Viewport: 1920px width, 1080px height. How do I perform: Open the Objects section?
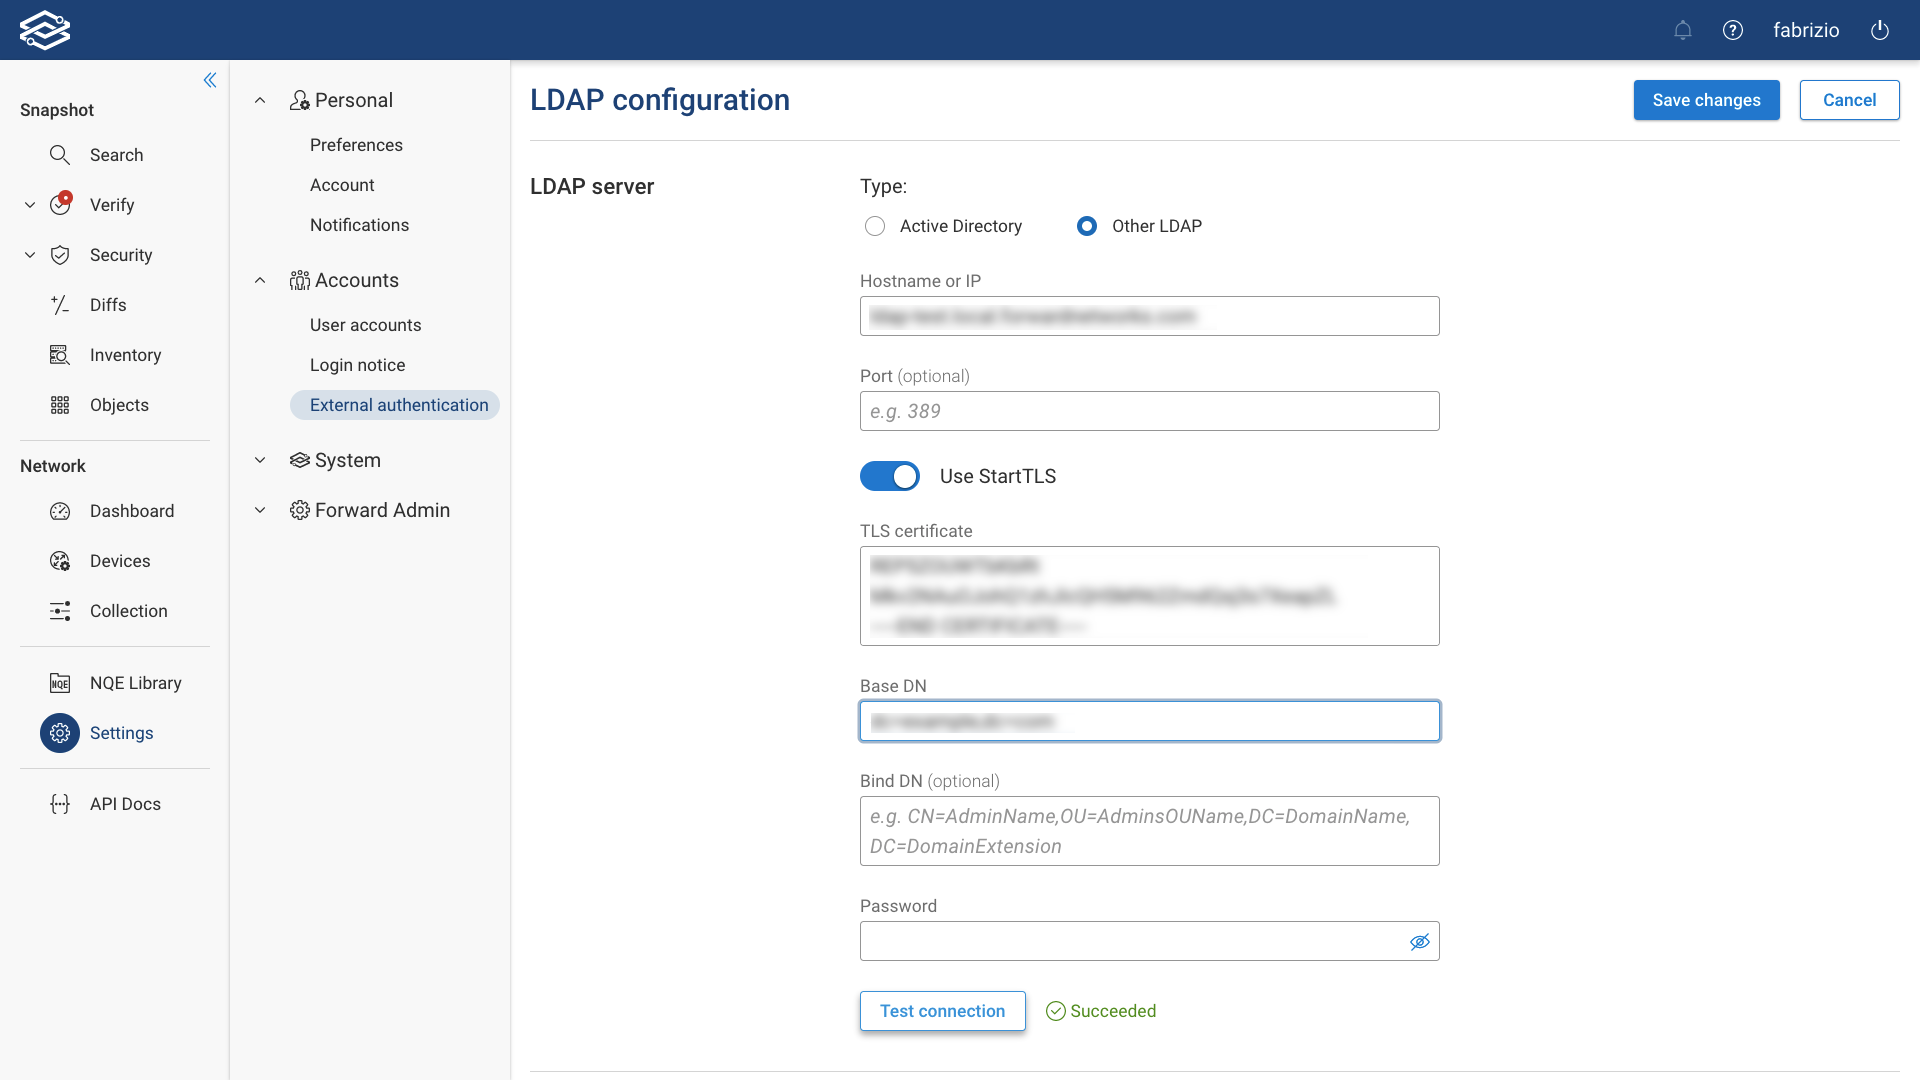click(x=119, y=405)
